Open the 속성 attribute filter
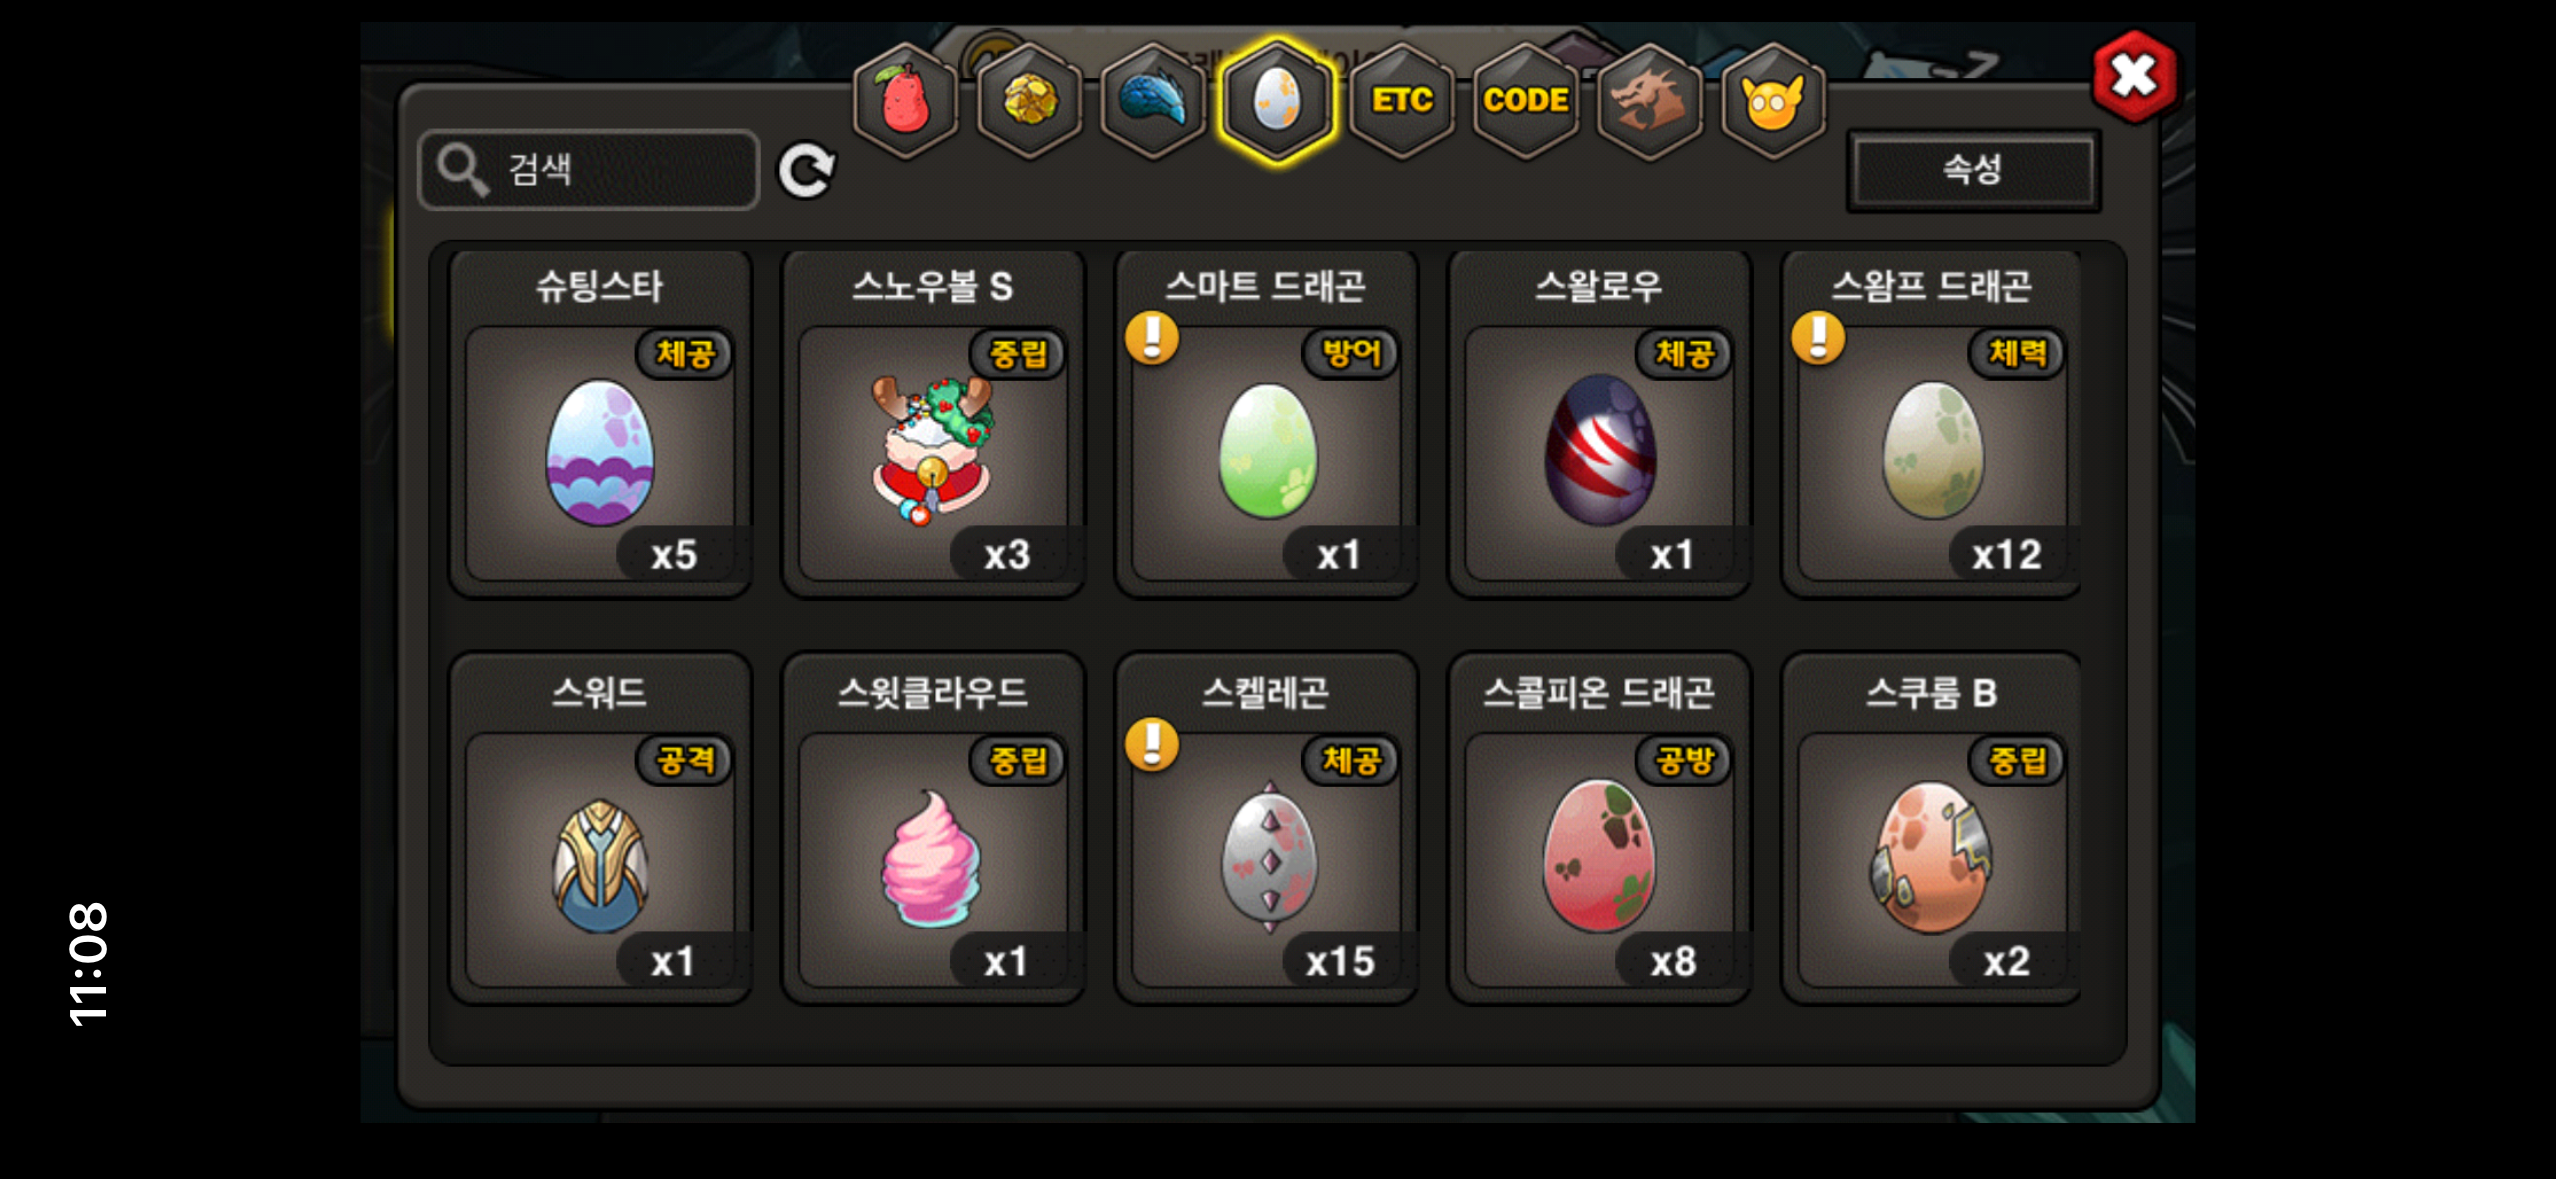Viewport: 2556px width, 1179px height. 1973,170
